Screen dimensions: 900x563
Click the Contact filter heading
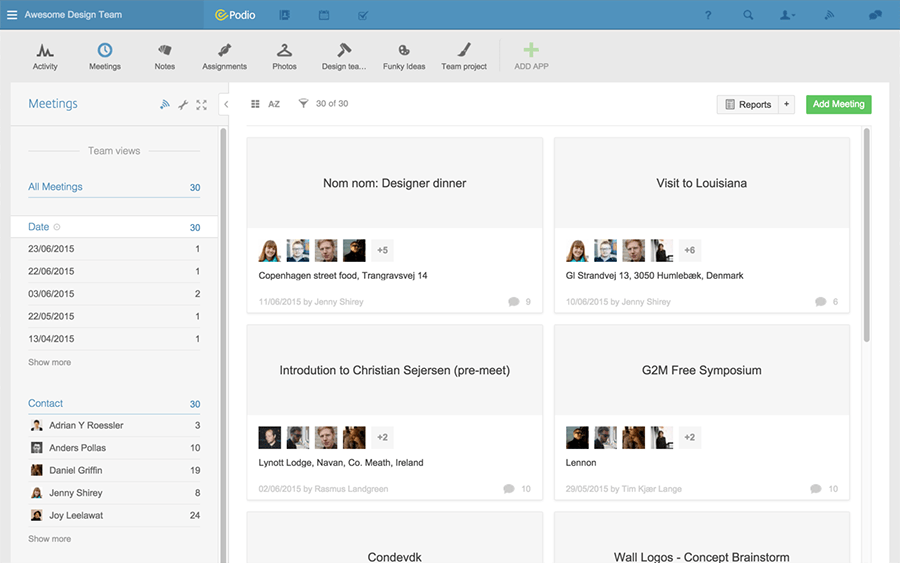tap(114, 403)
